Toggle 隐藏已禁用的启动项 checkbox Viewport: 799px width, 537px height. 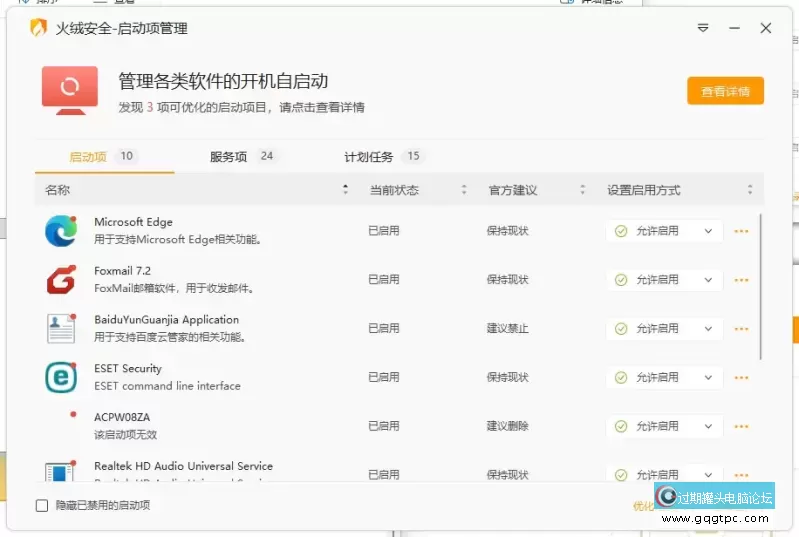click(42, 505)
